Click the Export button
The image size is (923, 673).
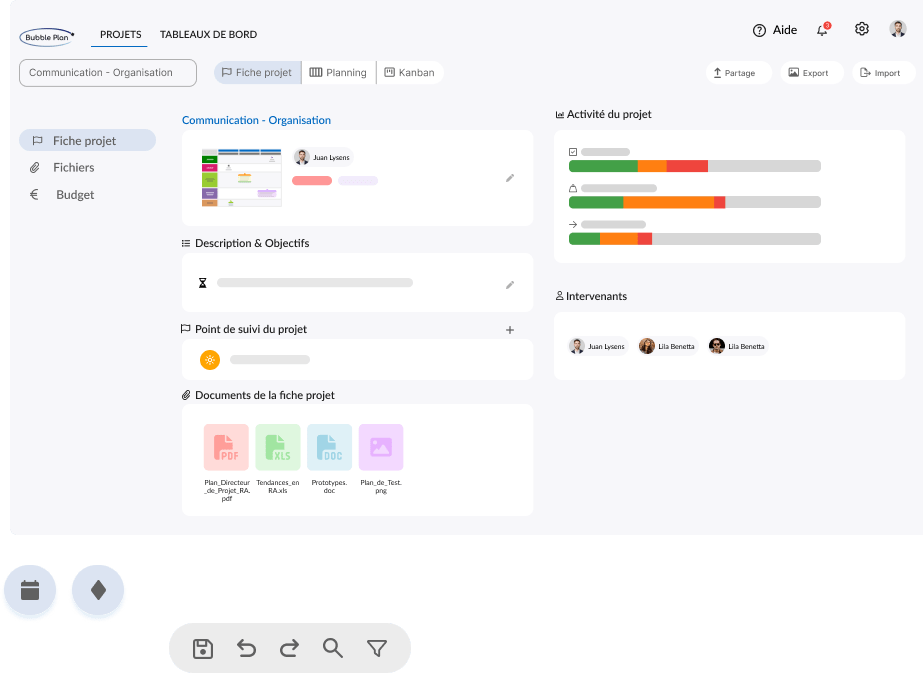point(809,73)
